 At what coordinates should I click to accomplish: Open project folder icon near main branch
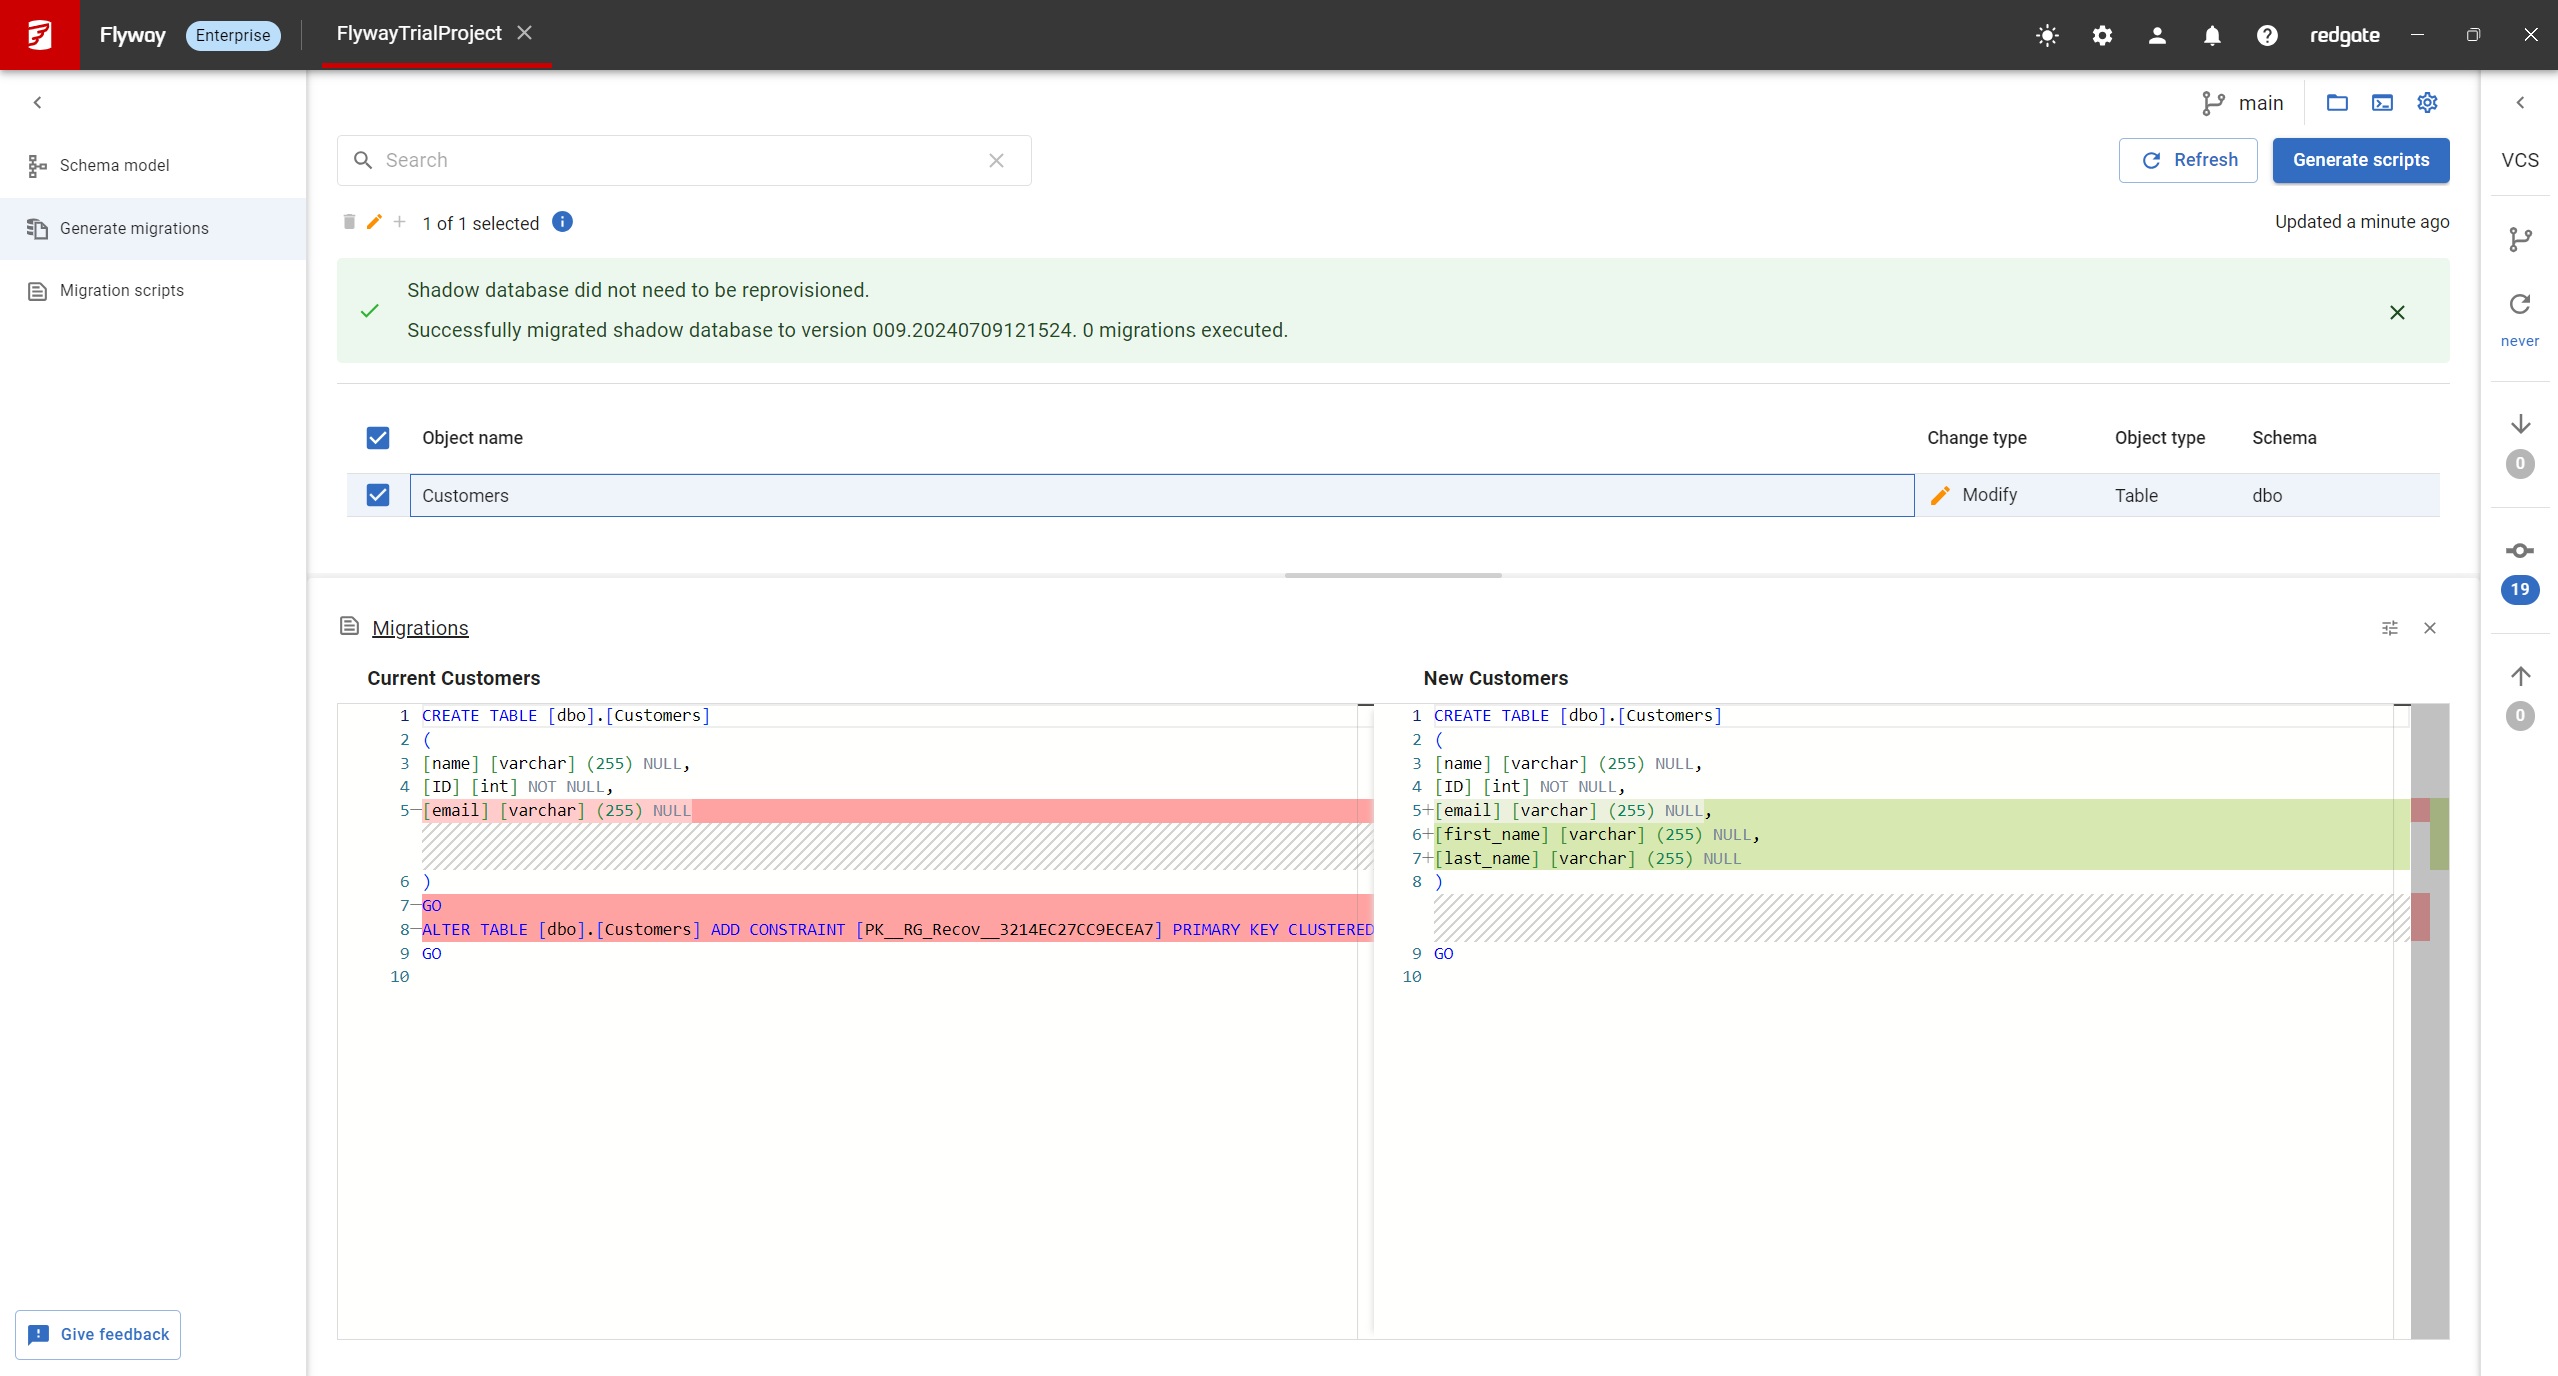[x=2337, y=102]
